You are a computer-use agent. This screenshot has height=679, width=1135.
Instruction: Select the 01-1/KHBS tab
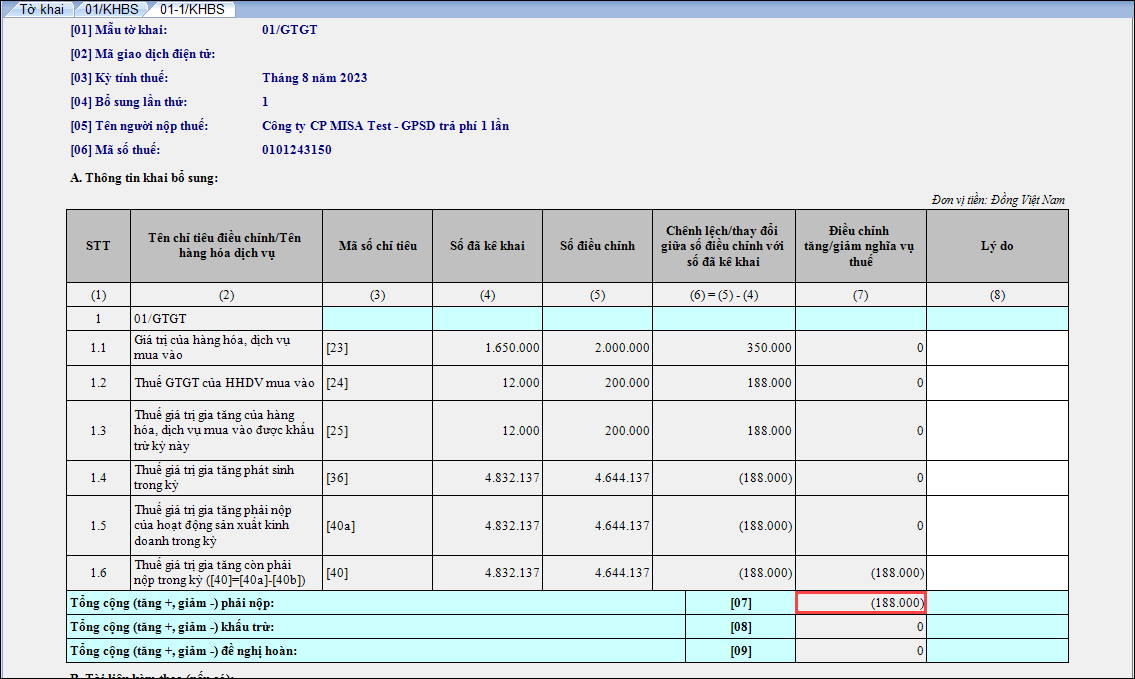(x=192, y=10)
